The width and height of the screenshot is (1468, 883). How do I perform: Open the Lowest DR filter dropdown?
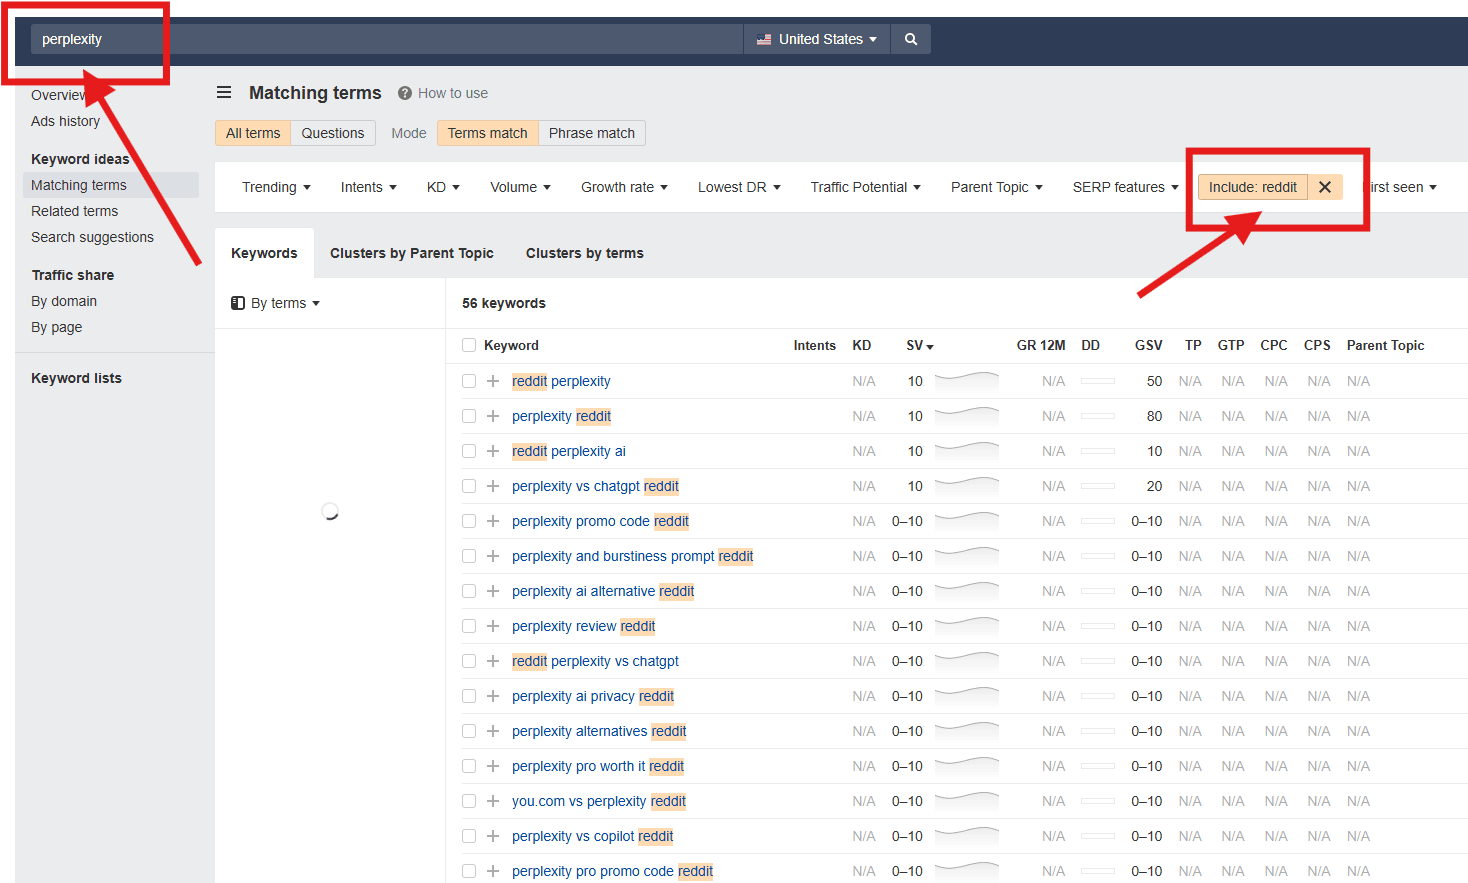tap(739, 187)
